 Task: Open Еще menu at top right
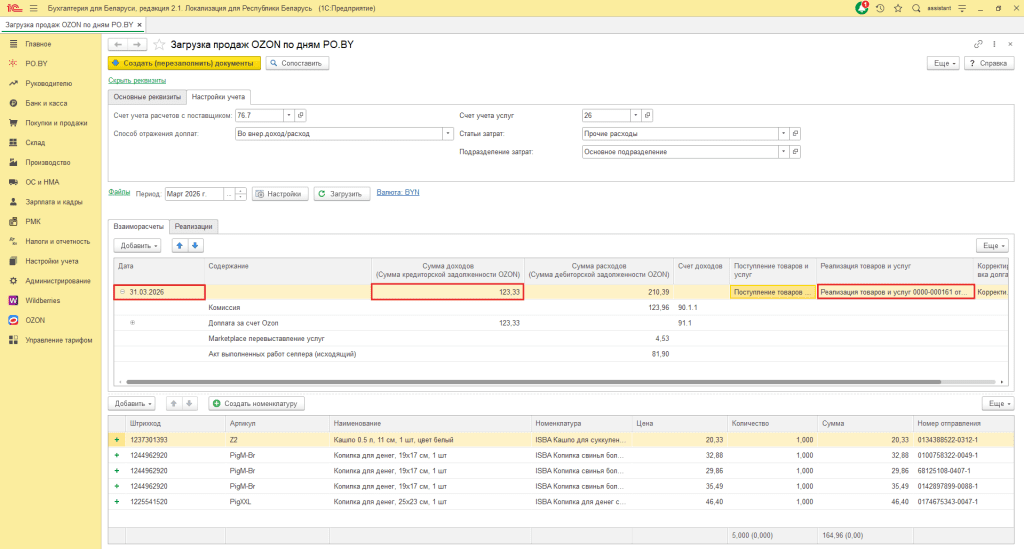pyautogui.click(x=944, y=63)
